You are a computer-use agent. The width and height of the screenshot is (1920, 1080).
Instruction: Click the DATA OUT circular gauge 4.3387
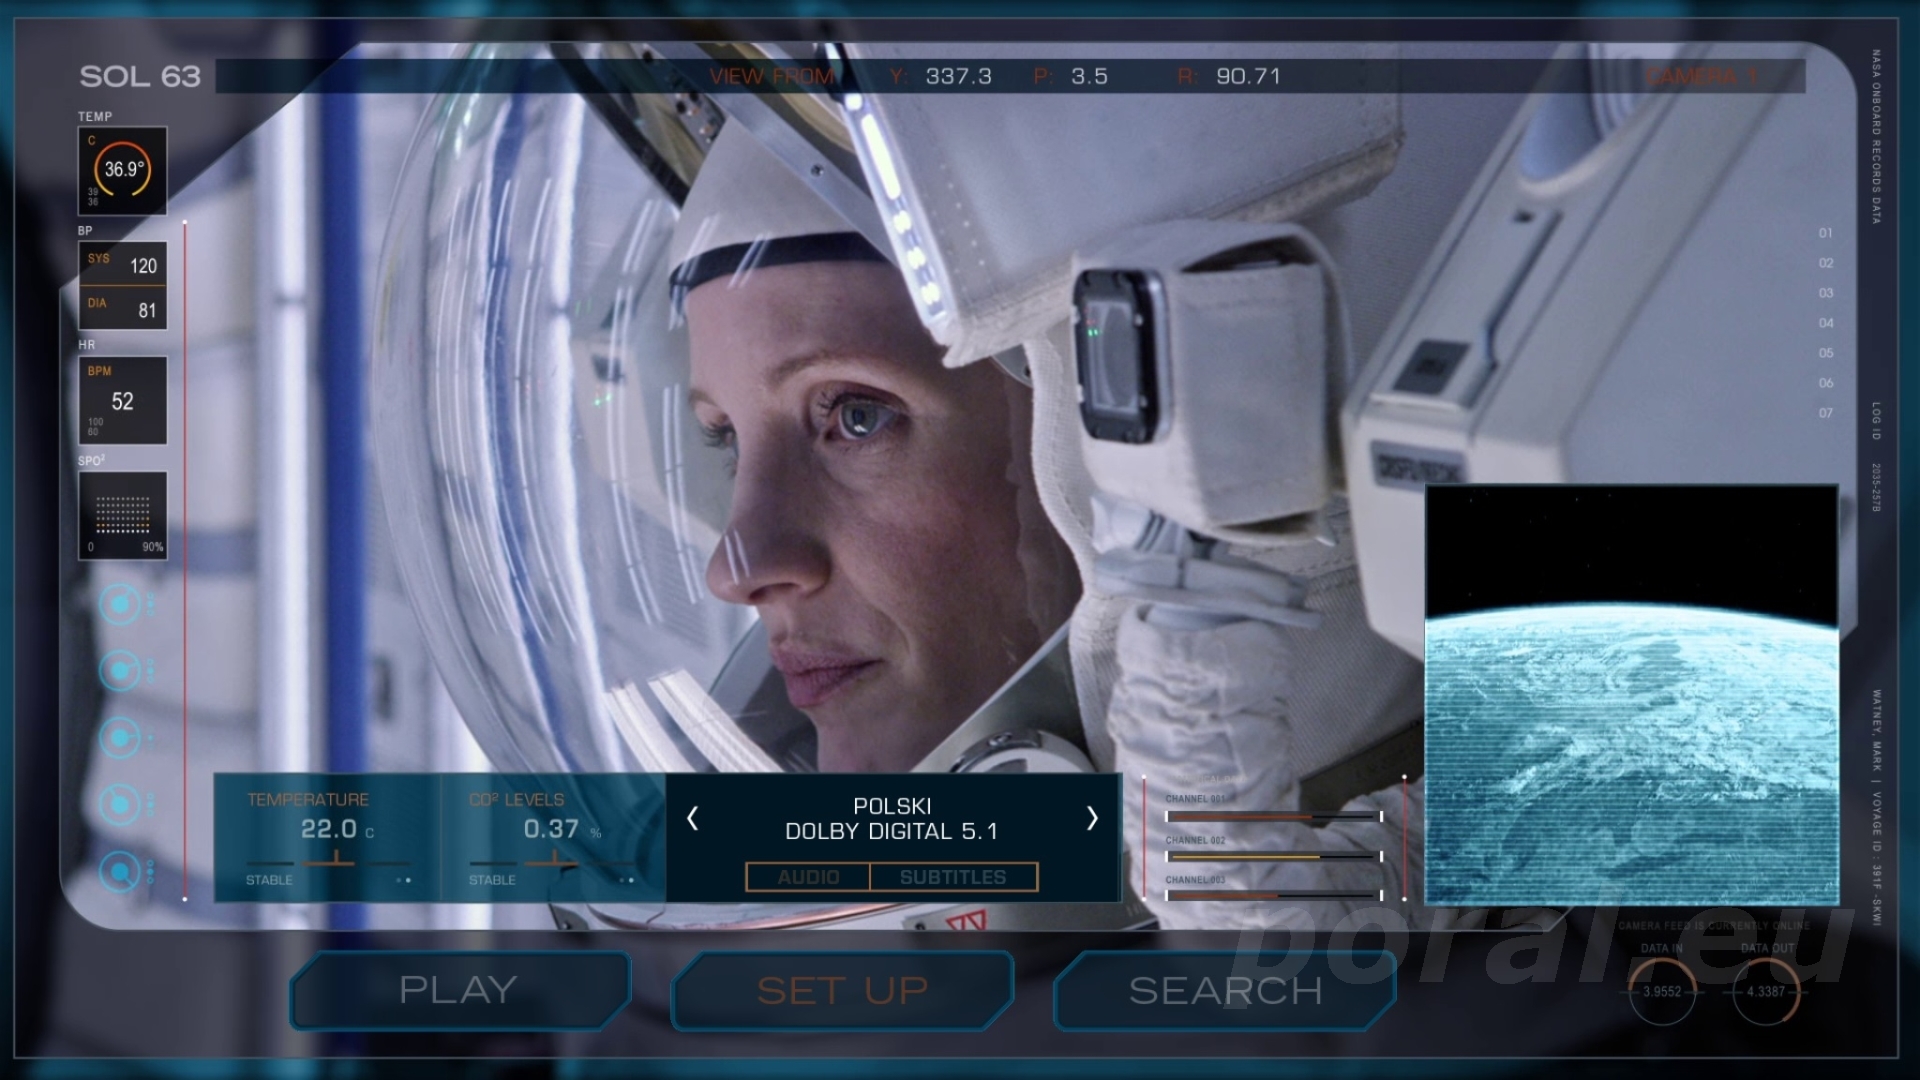pyautogui.click(x=1766, y=991)
